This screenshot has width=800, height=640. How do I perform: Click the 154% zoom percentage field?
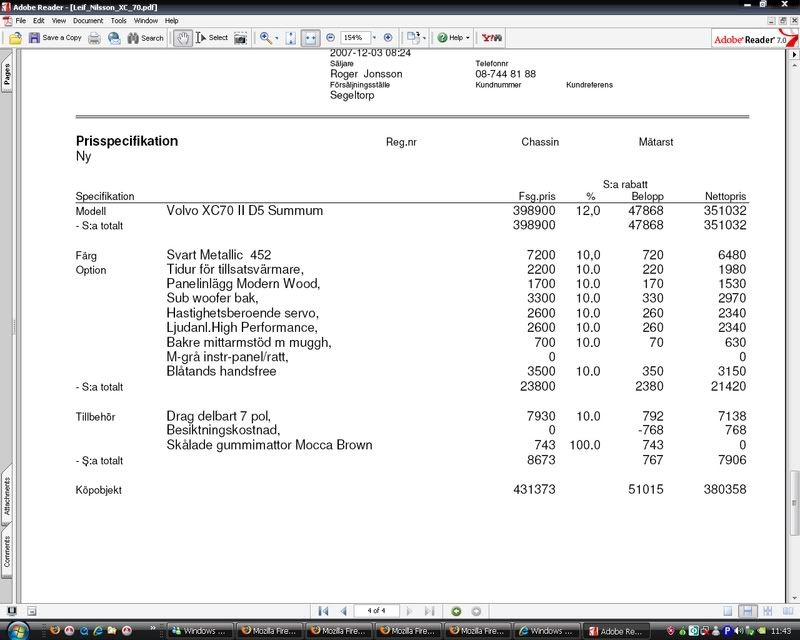coord(355,38)
